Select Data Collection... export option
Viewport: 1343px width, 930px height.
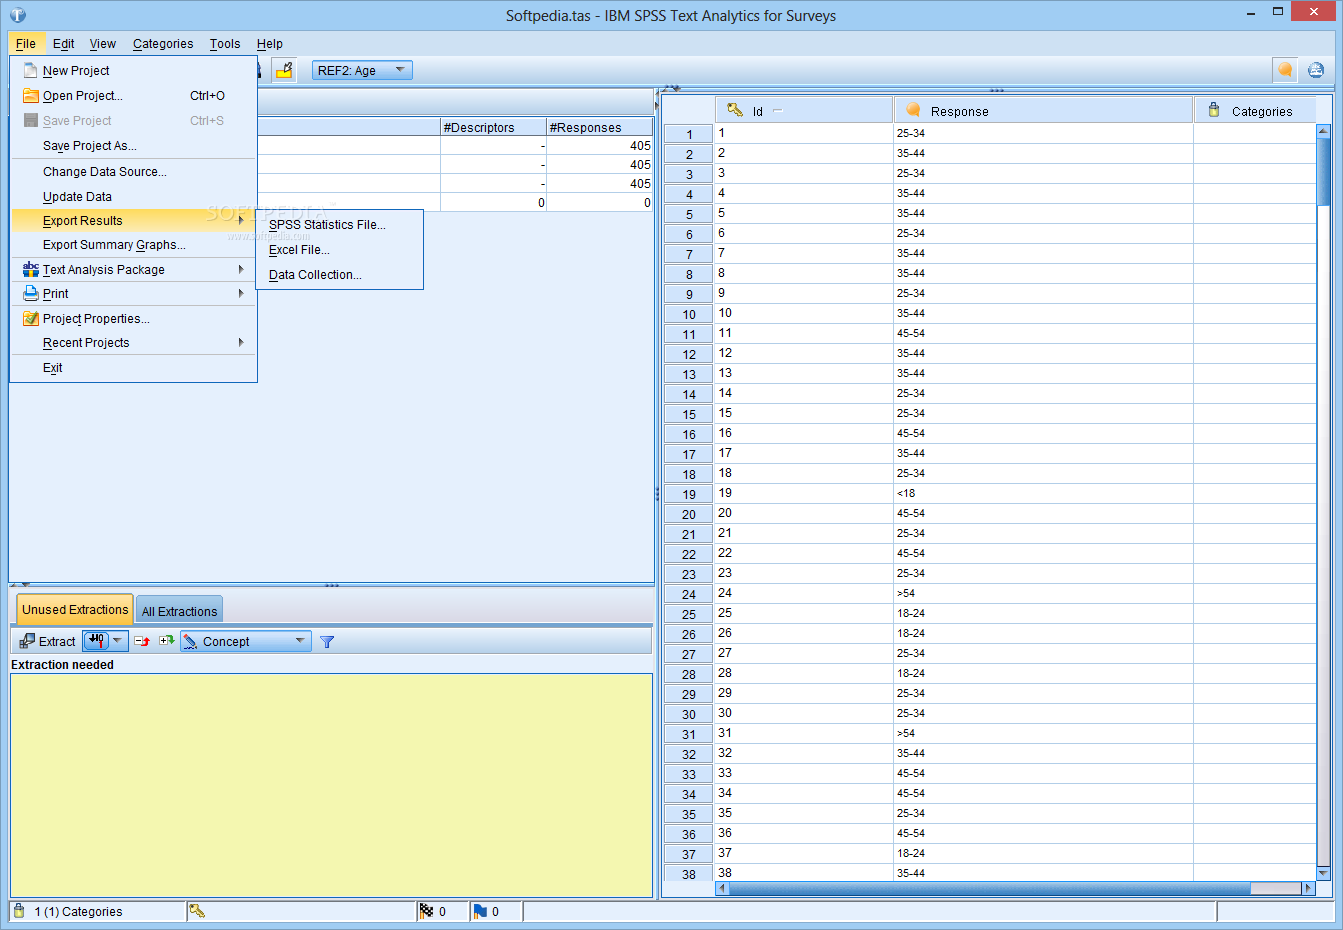pyautogui.click(x=339, y=275)
